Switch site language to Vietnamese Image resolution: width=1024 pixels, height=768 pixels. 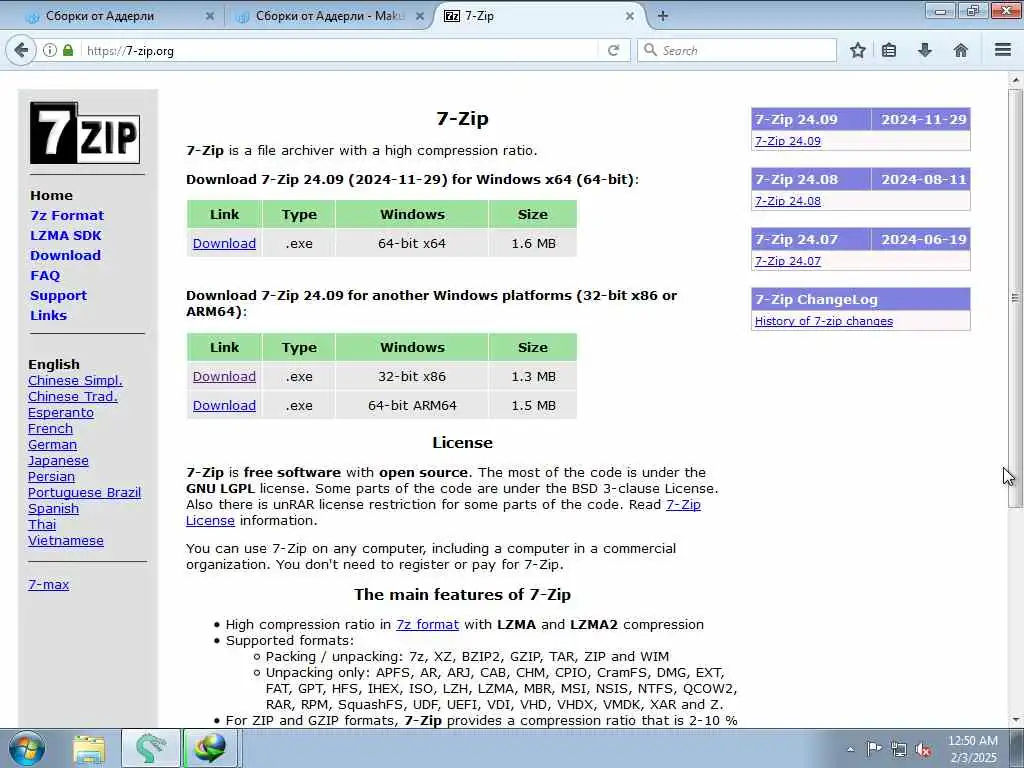[x=65, y=541]
